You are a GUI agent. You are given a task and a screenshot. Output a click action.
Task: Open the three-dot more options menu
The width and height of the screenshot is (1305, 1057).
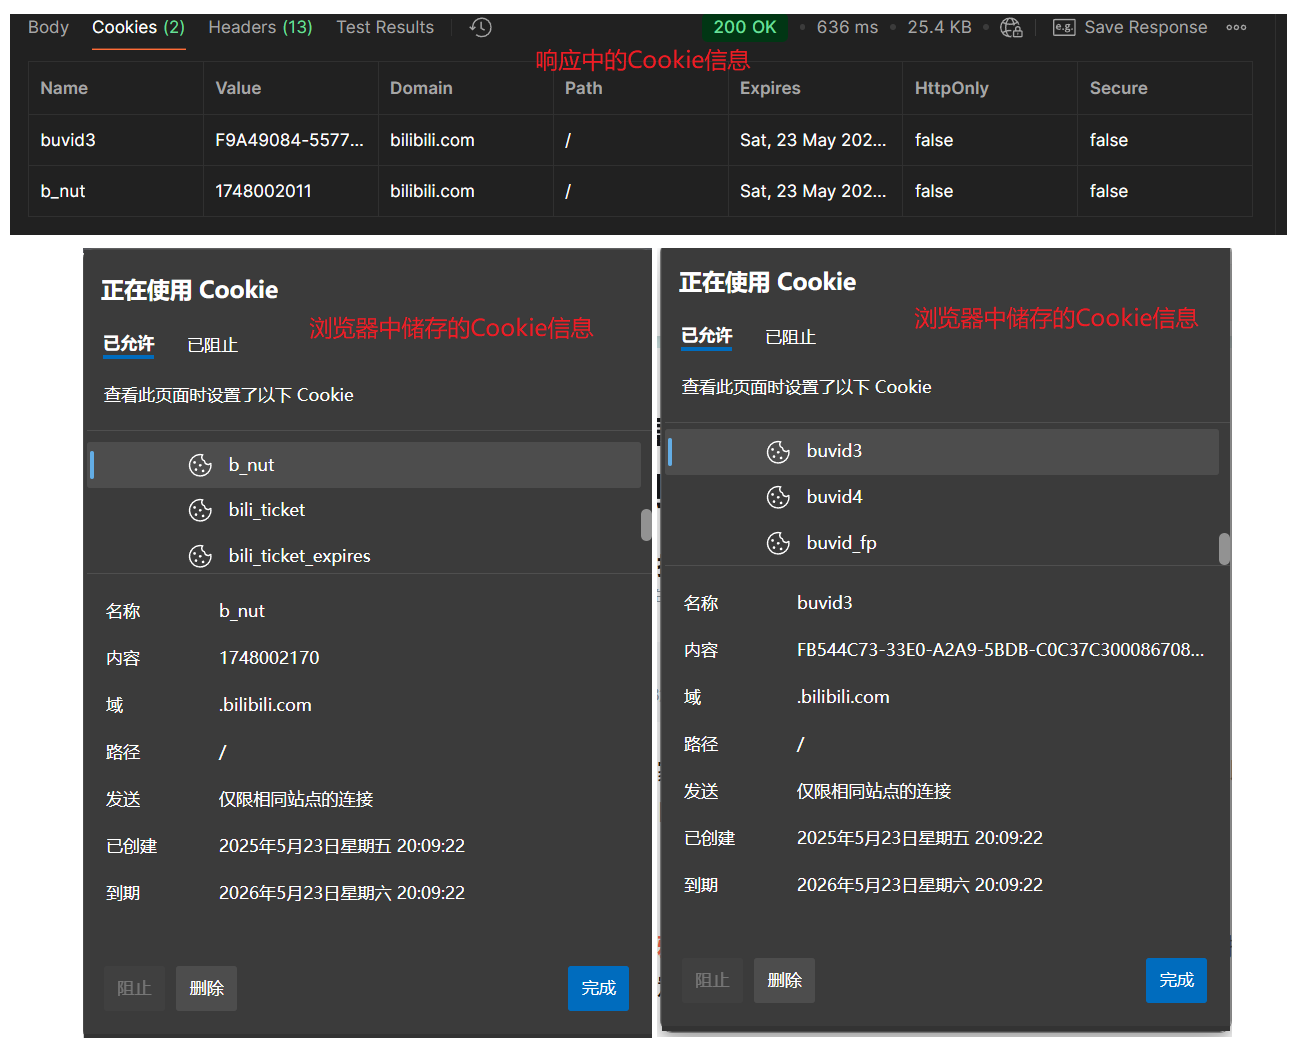click(x=1236, y=28)
